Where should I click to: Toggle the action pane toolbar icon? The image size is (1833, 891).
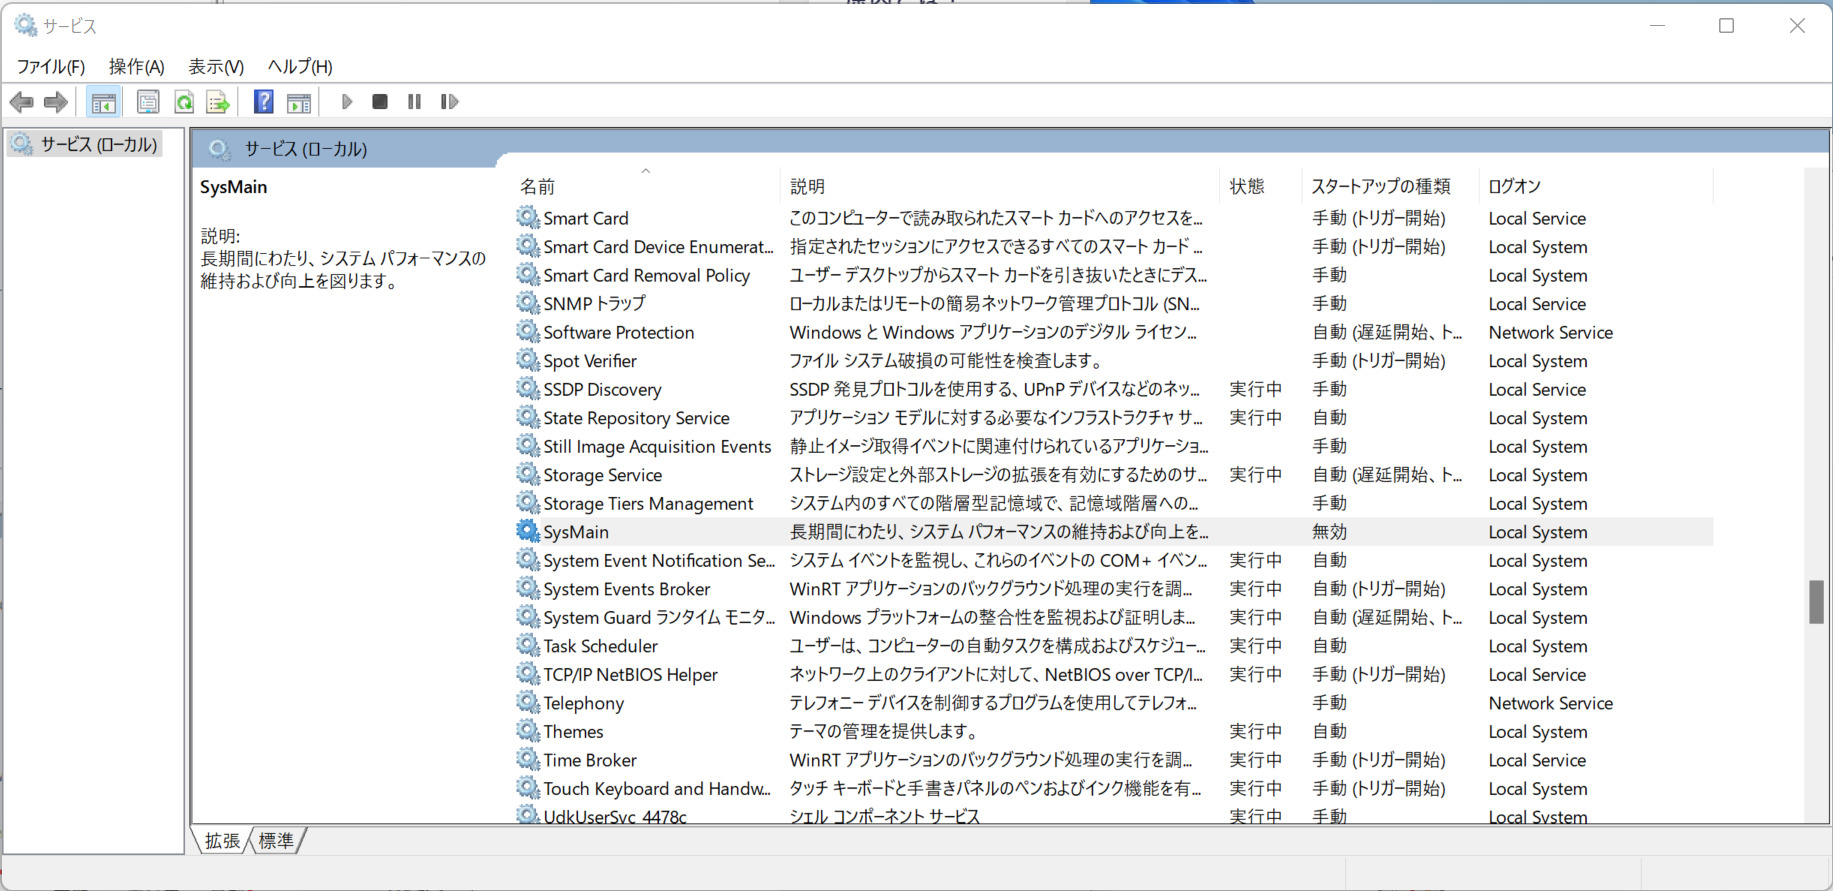[x=299, y=102]
